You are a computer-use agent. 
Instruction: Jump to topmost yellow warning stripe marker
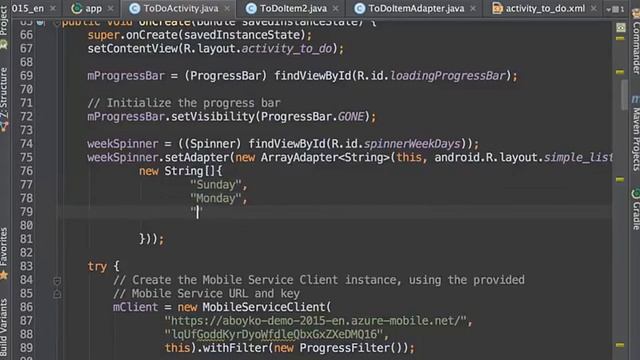click(620, 38)
